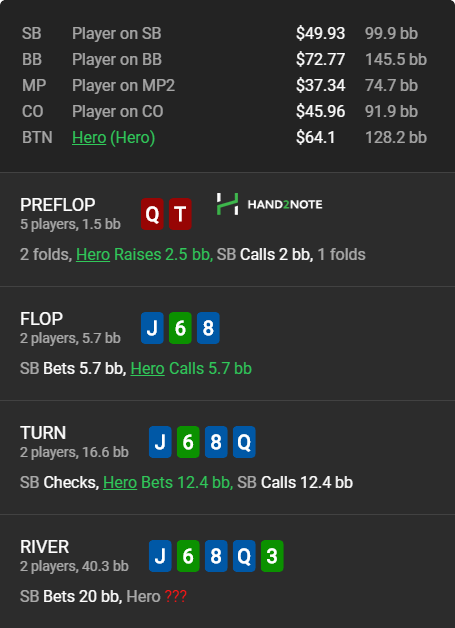The width and height of the screenshot is (455, 628).
Task: Click the PREFLOP section heading
Action: tap(58, 205)
